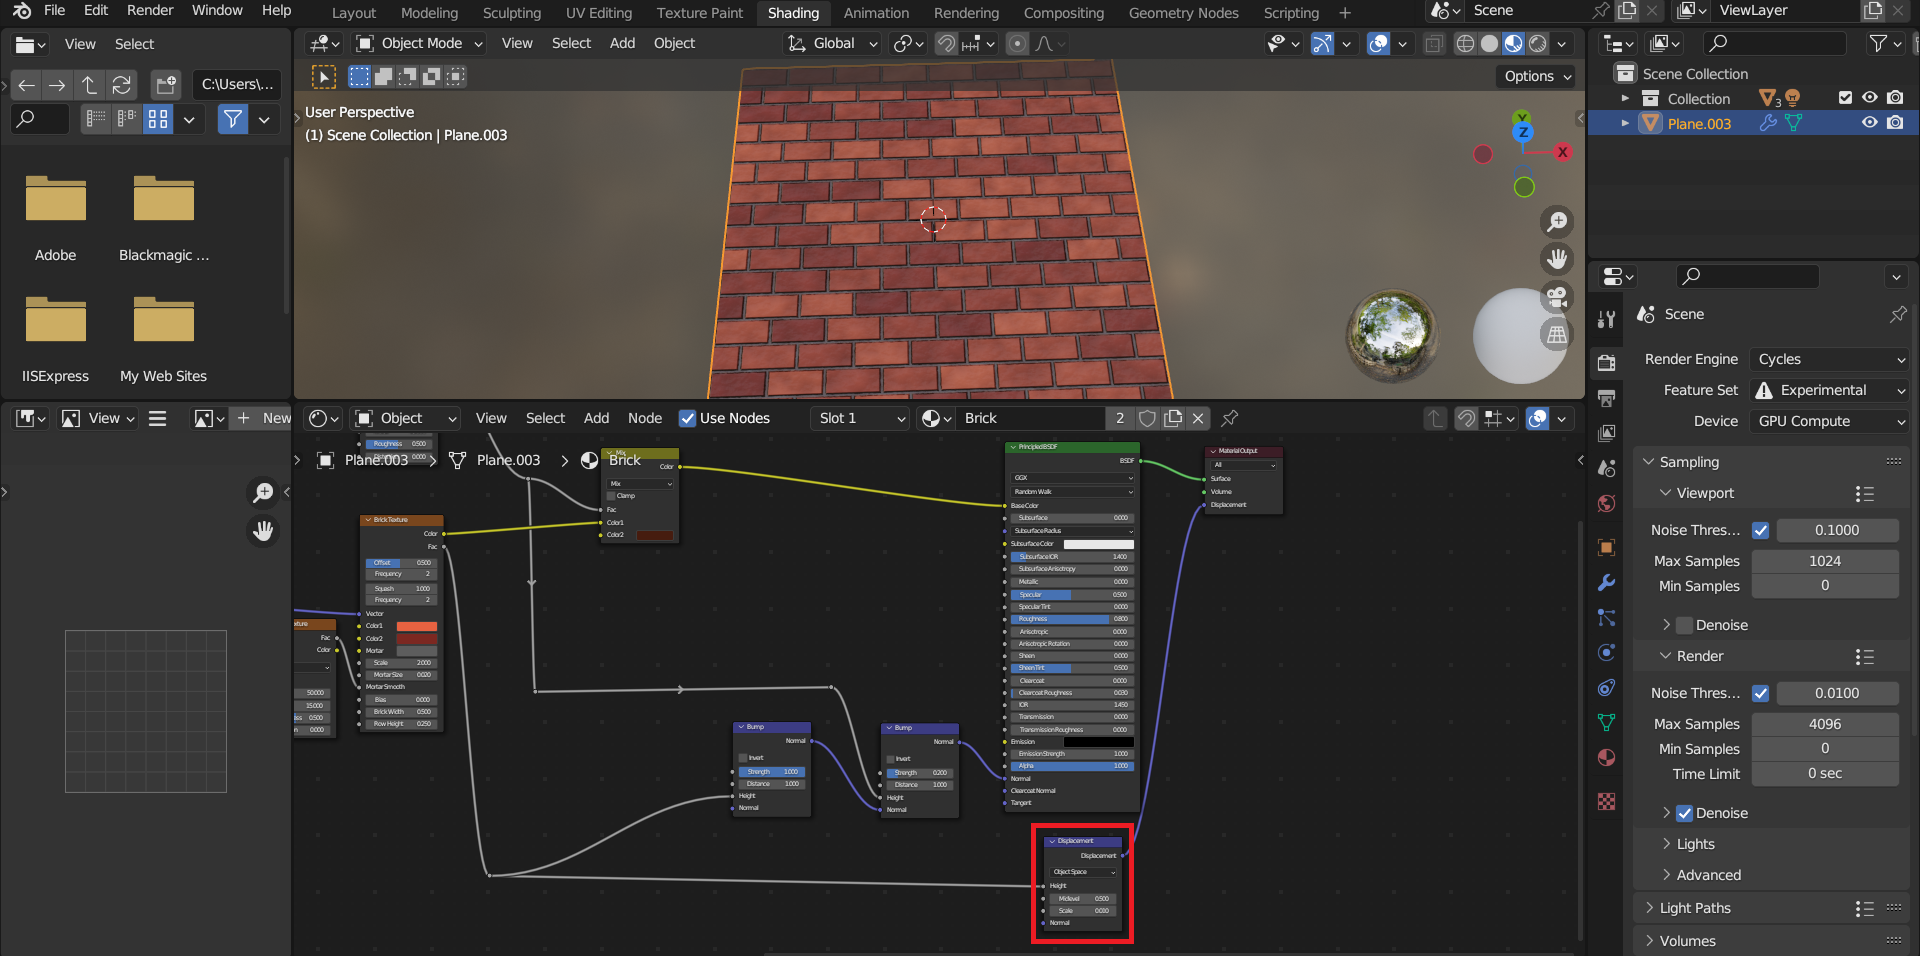Click the Options button in viewport
1920x956 pixels.
point(1537,76)
